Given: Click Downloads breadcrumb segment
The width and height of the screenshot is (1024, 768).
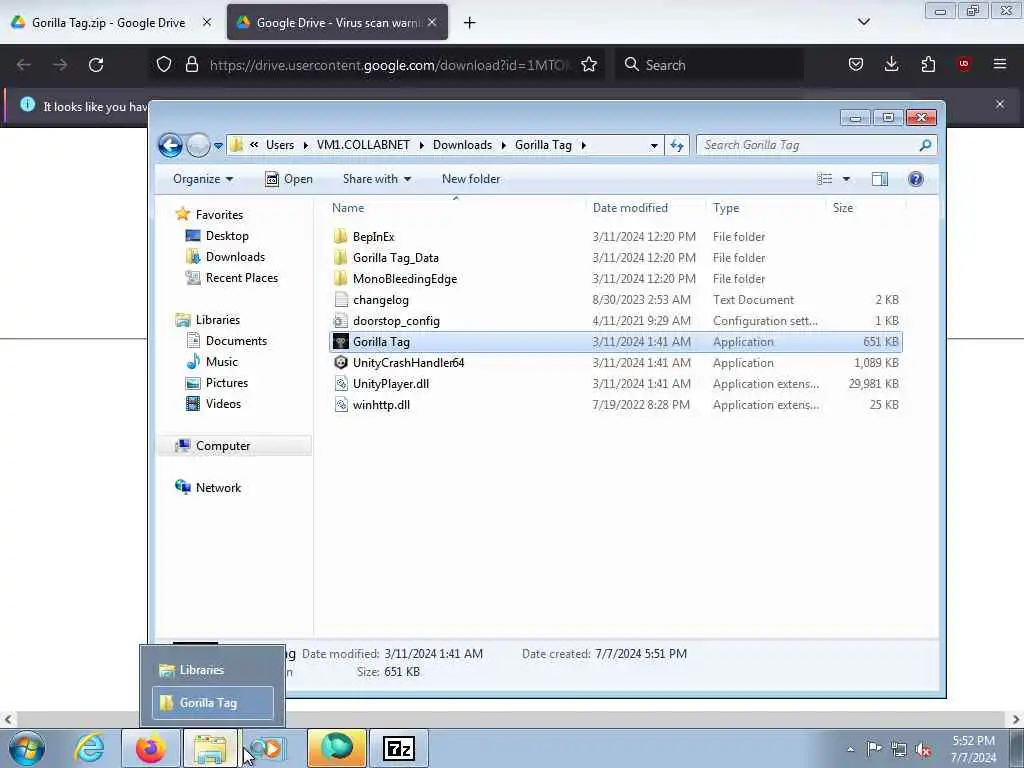Looking at the screenshot, I should tap(462, 145).
